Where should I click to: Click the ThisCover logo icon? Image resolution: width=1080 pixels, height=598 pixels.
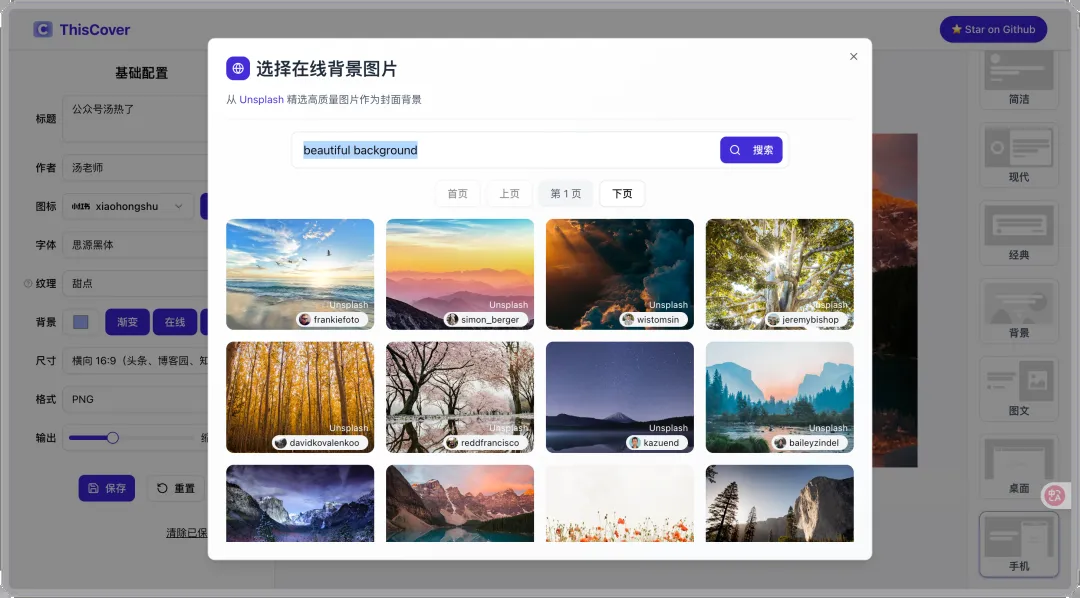pos(43,30)
